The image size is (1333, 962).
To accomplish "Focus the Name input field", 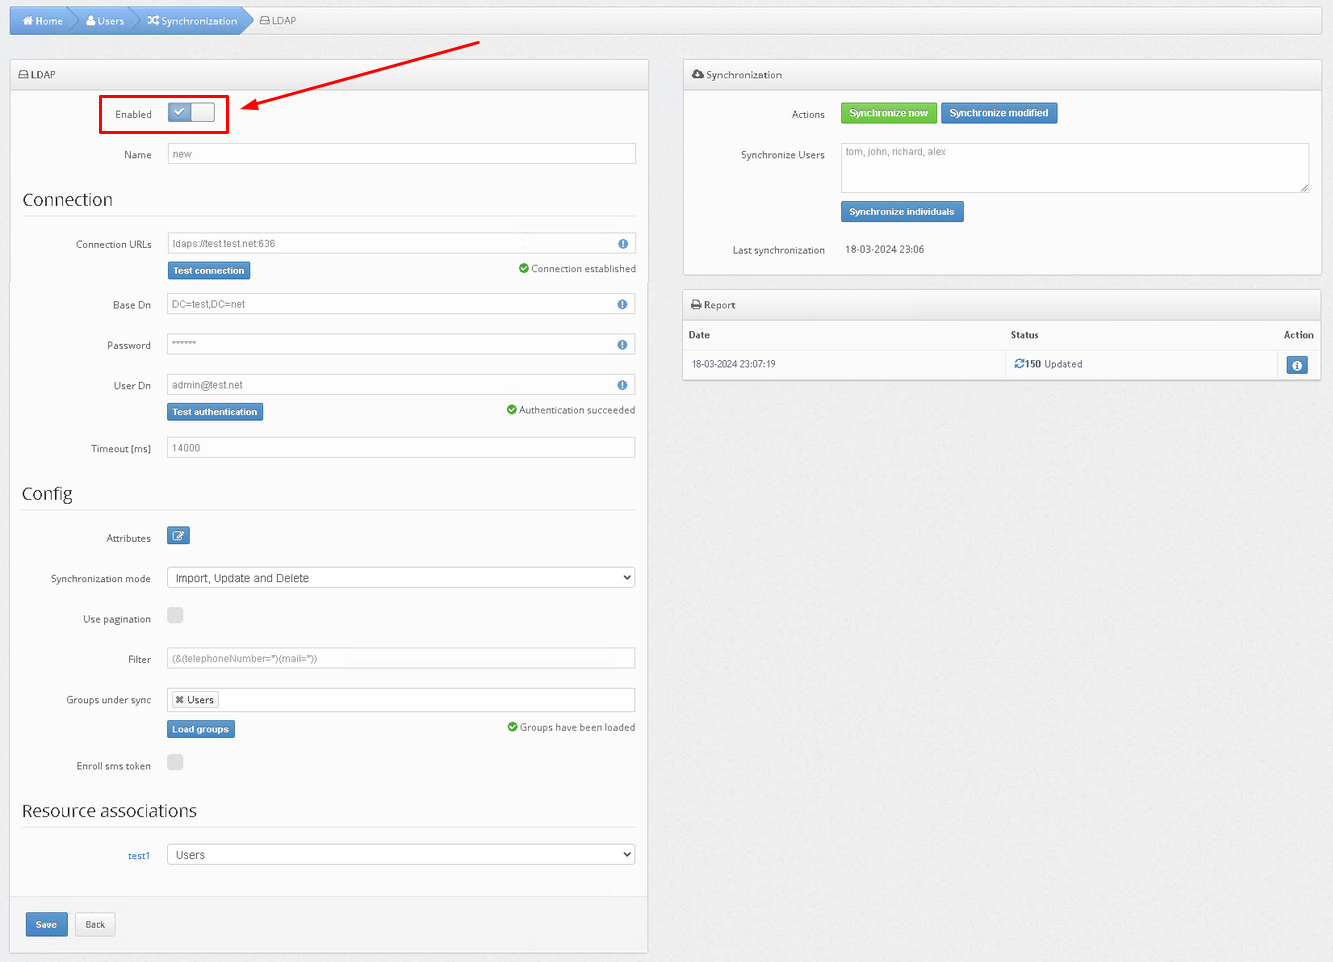I will (x=401, y=154).
